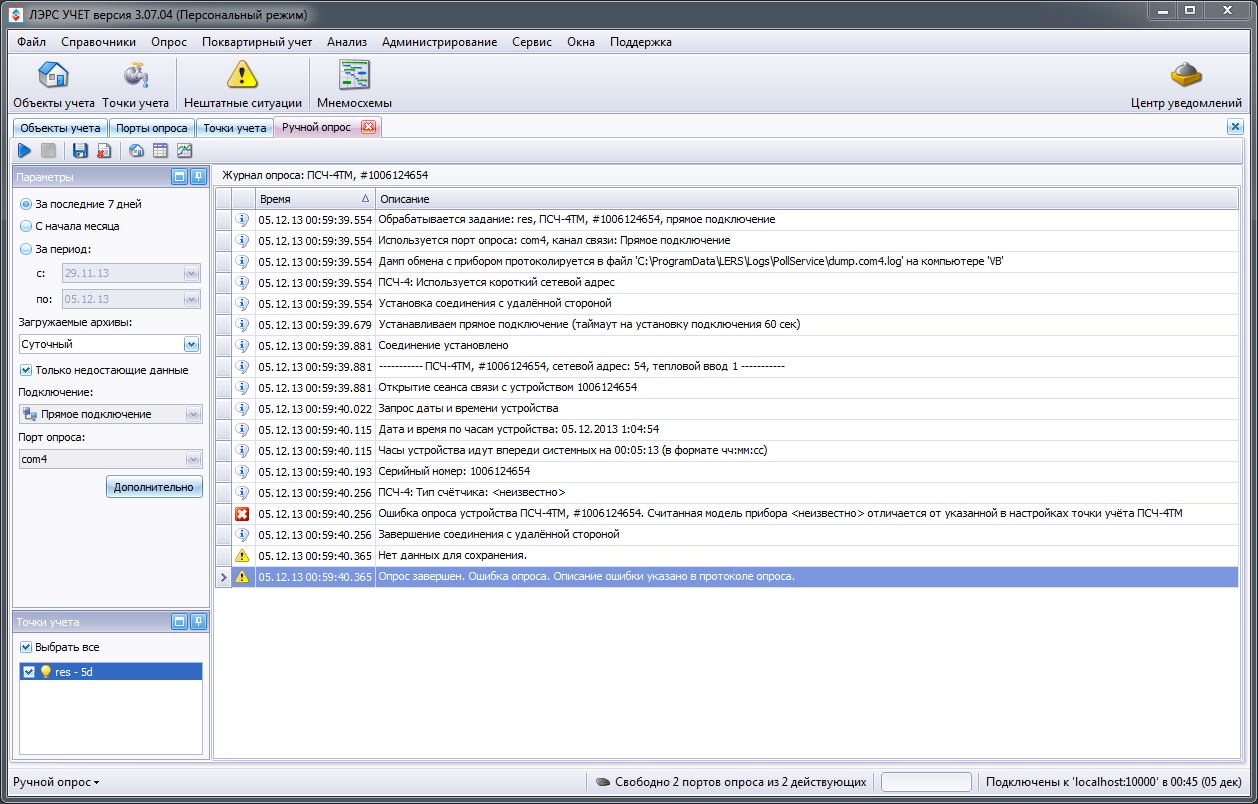Click the house object icon in poll toolbar

click(137, 151)
